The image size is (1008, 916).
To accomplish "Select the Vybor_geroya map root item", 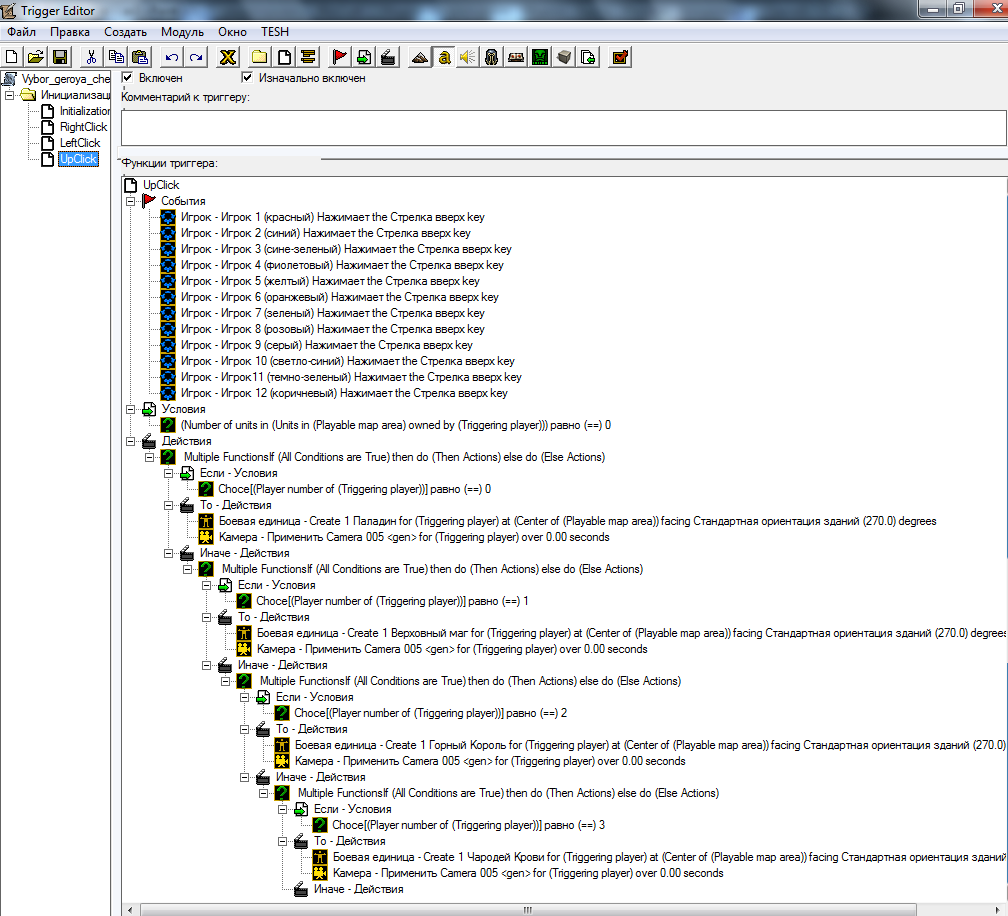I will click(x=66, y=79).
